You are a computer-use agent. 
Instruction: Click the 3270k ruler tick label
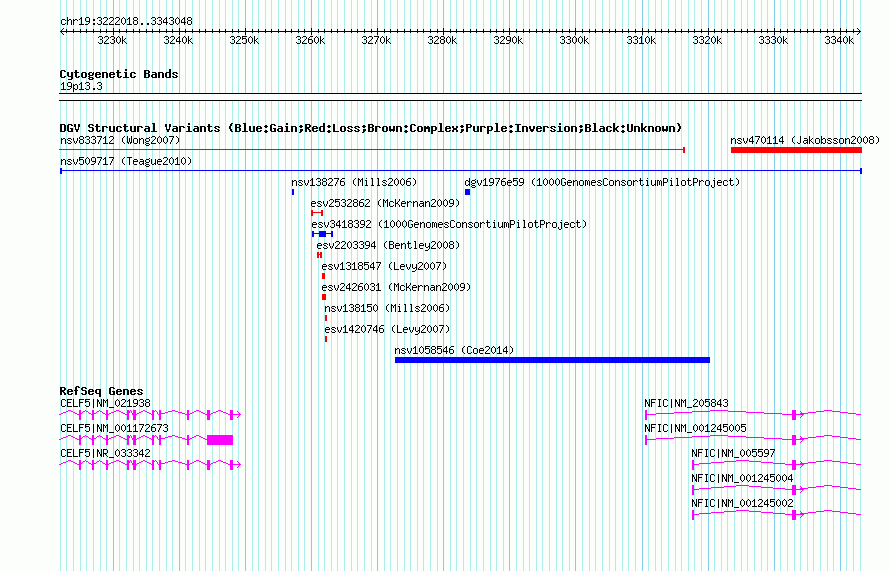376,40
